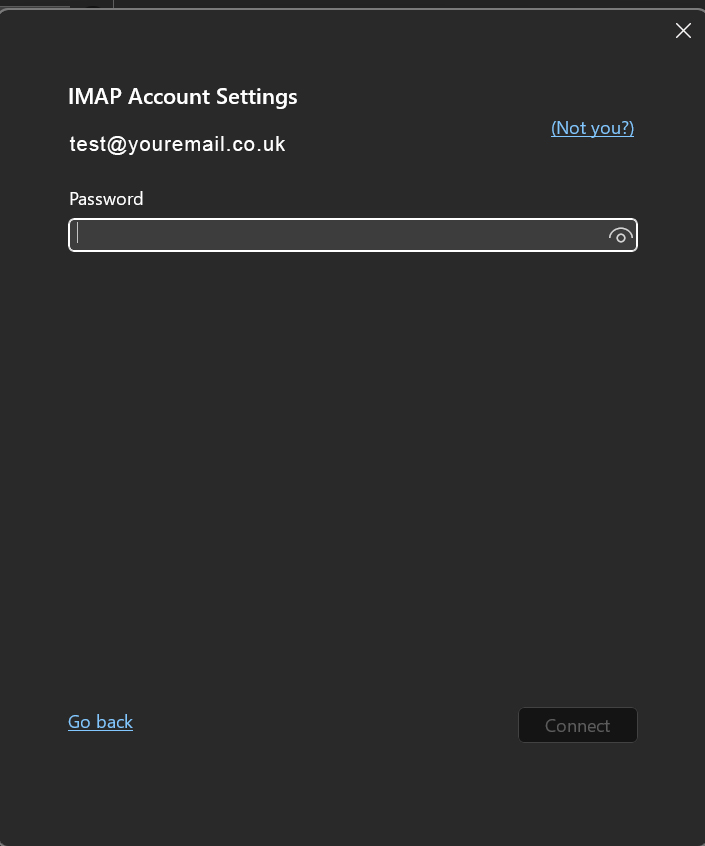Screen dimensions: 705x846
Task: Reveal password using the eye icon
Action: pos(620,236)
